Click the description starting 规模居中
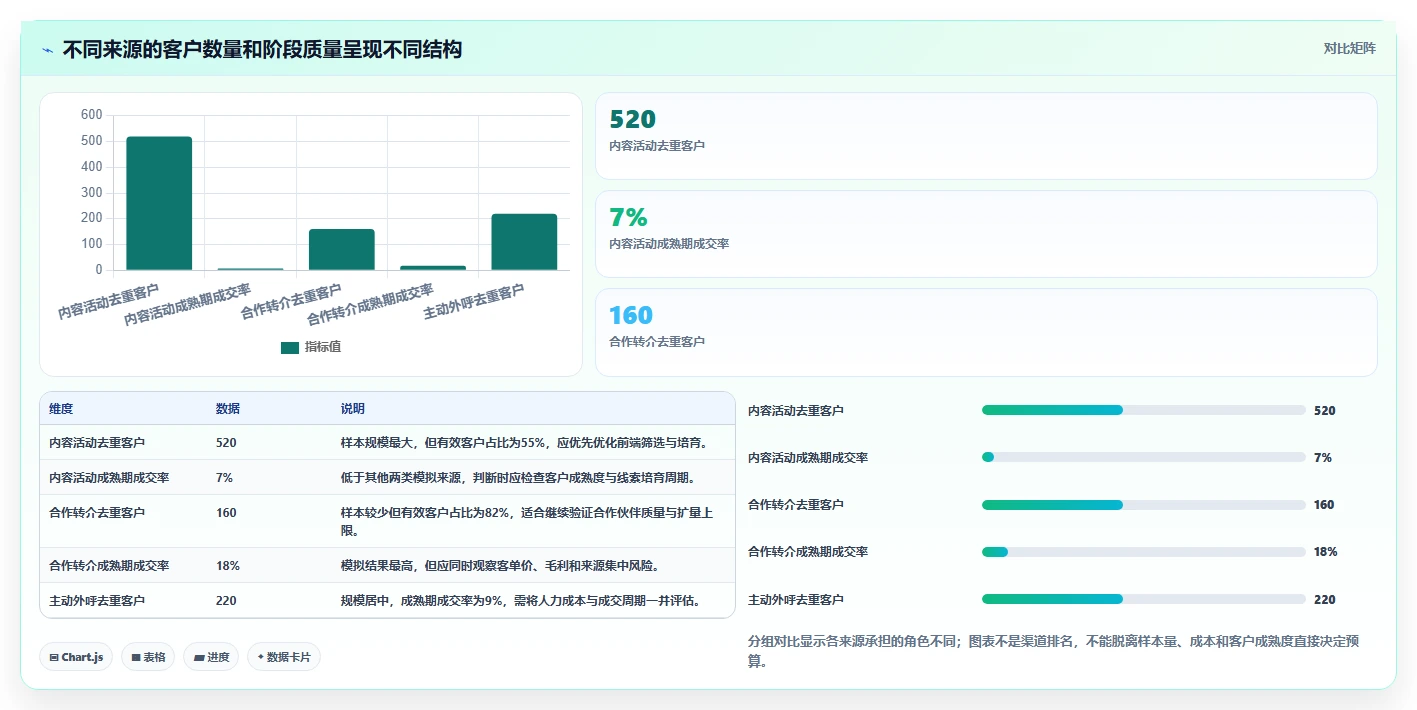 (521, 600)
